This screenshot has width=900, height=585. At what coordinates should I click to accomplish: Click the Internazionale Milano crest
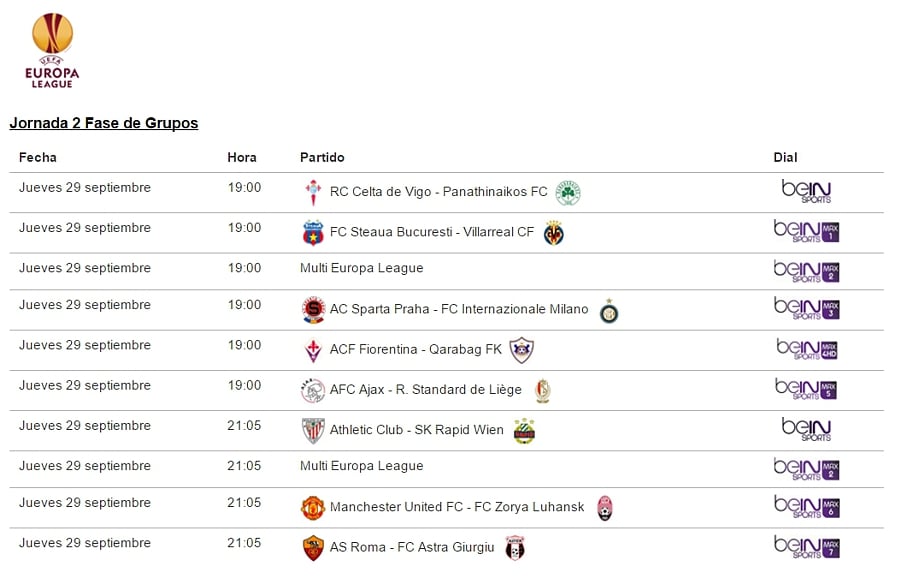tap(609, 311)
